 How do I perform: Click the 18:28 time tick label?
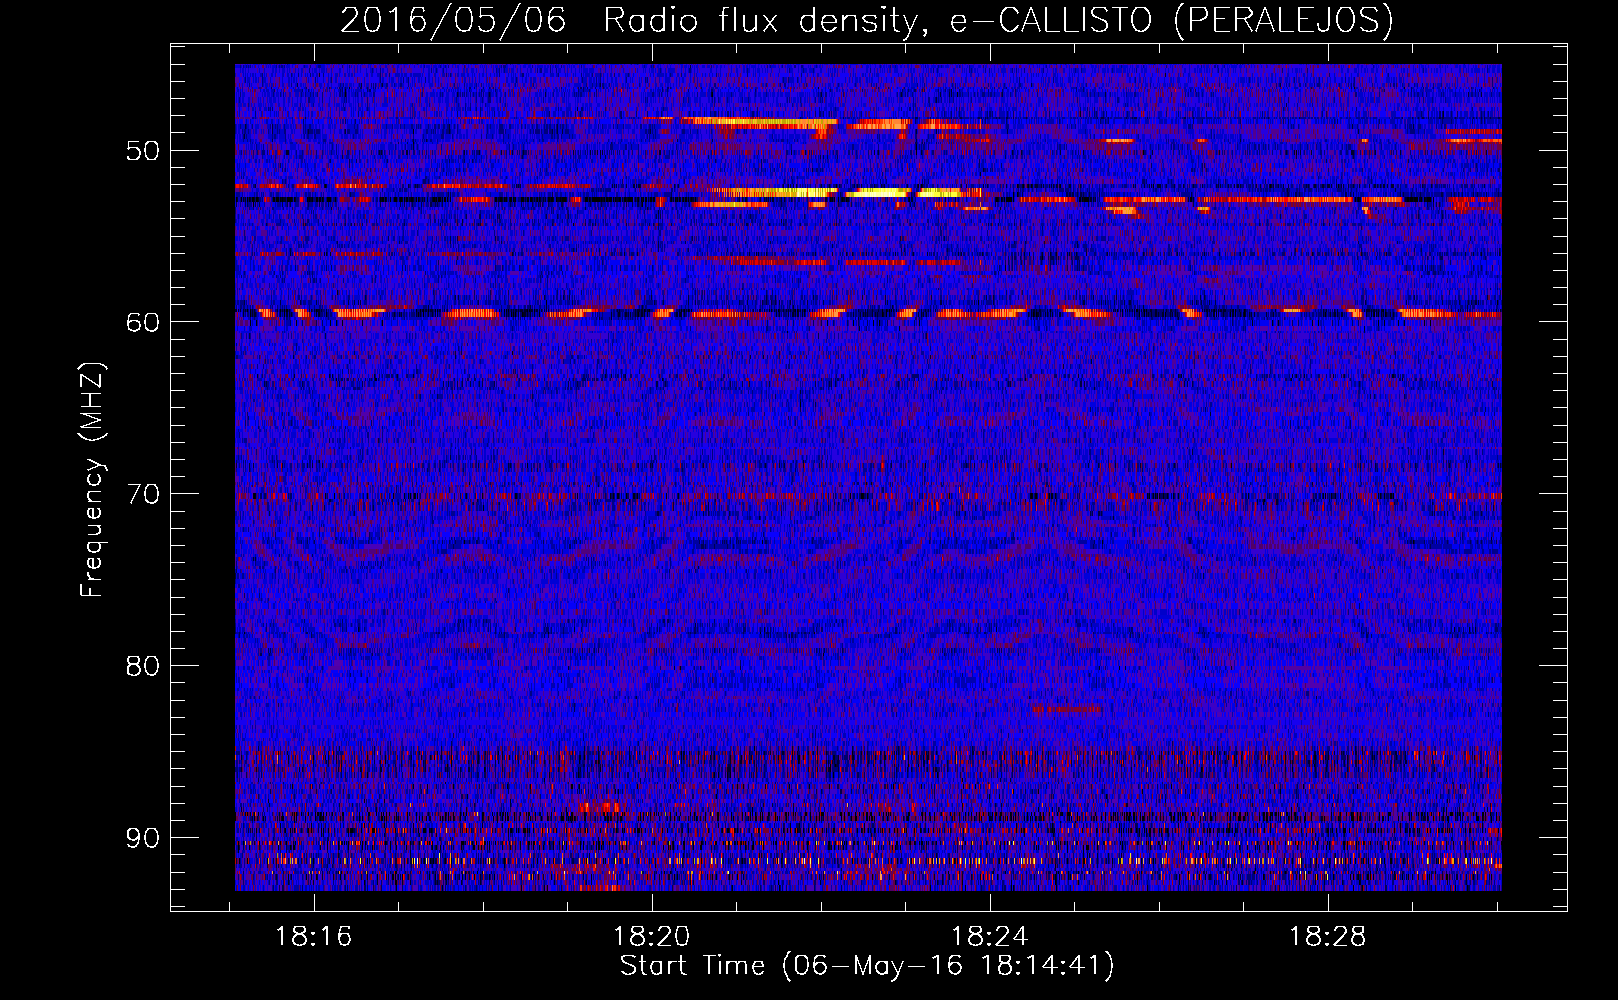[x=1328, y=937]
